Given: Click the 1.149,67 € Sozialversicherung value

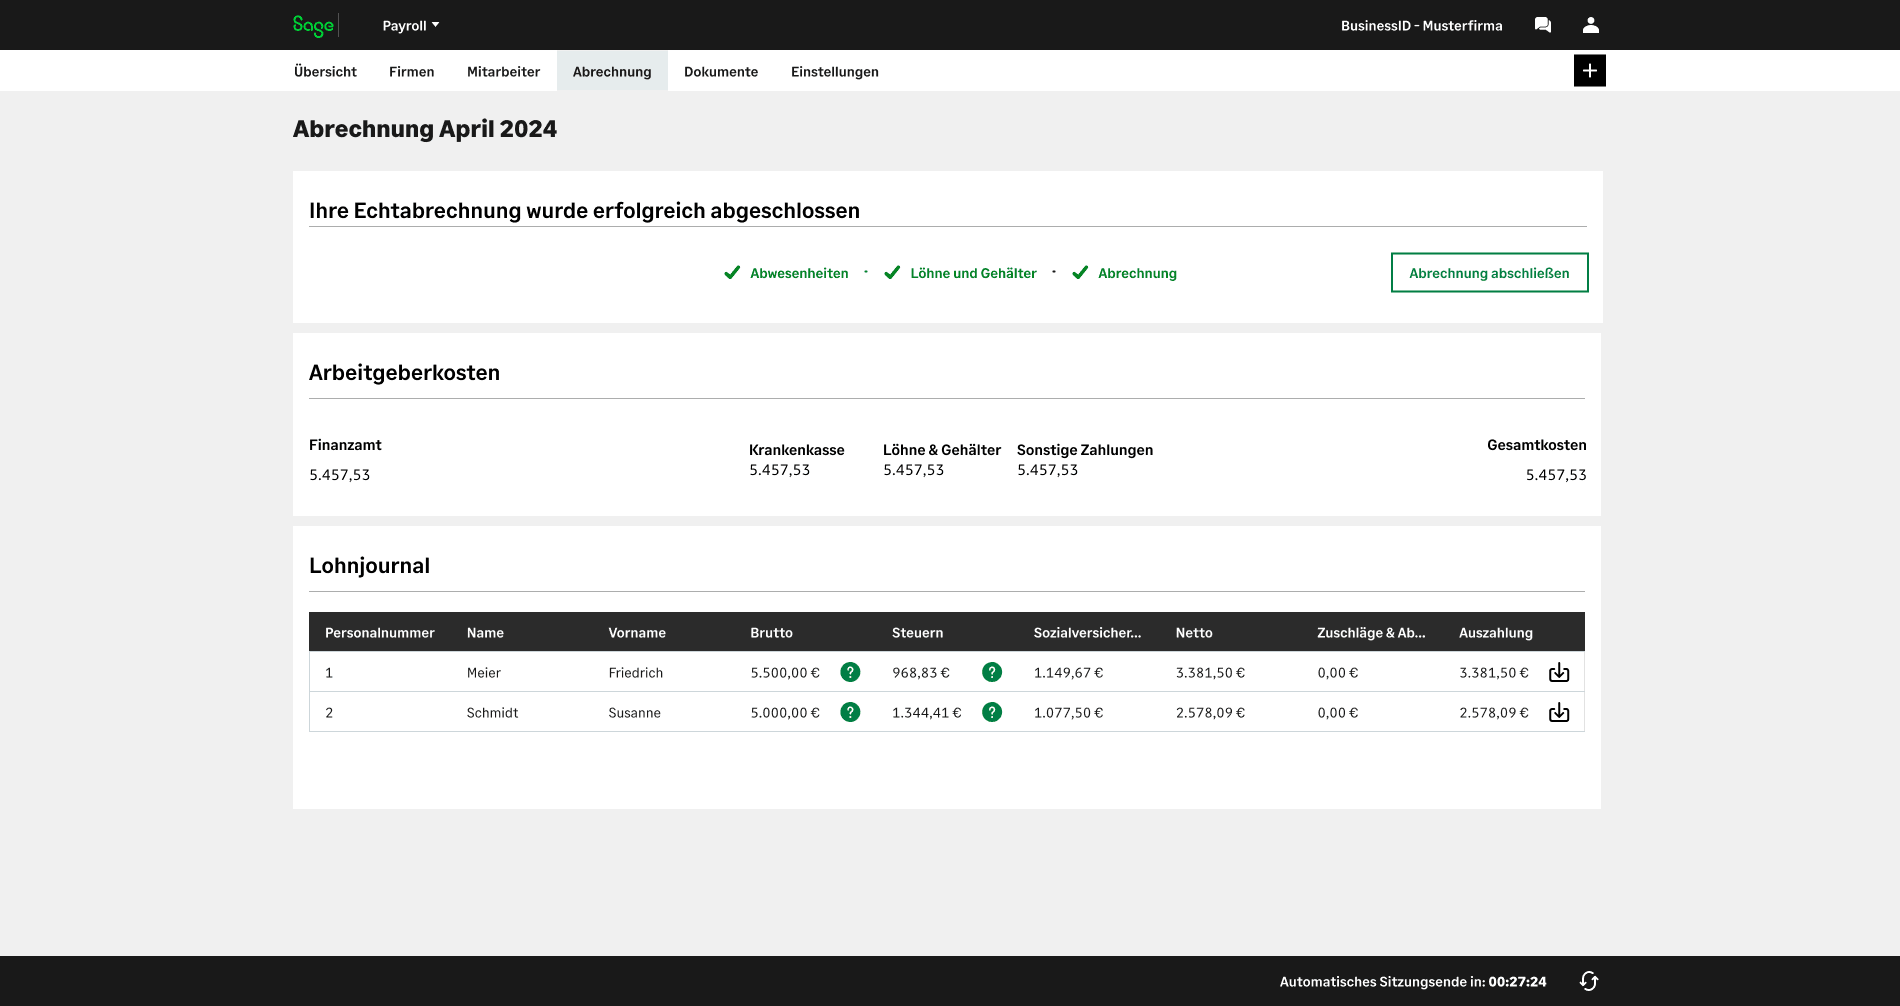Looking at the screenshot, I should point(1069,673).
